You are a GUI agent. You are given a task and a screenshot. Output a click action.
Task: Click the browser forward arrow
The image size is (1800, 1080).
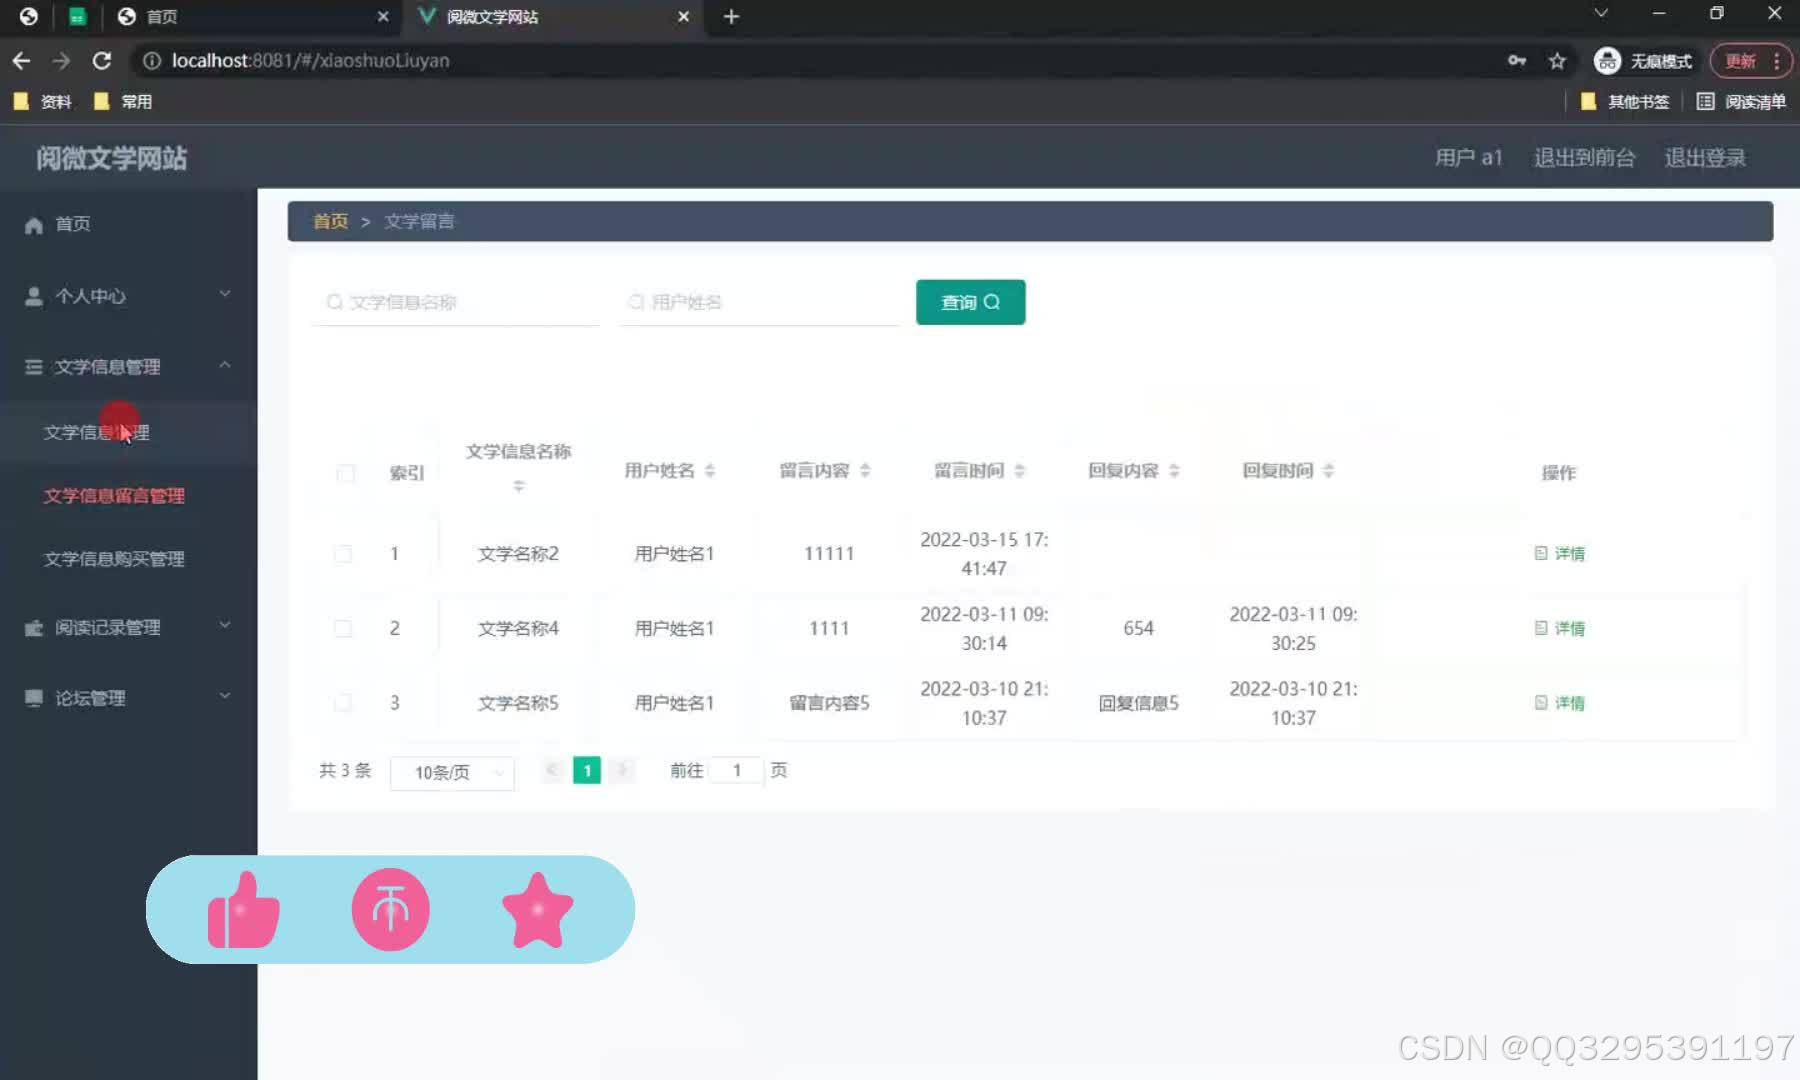click(61, 61)
